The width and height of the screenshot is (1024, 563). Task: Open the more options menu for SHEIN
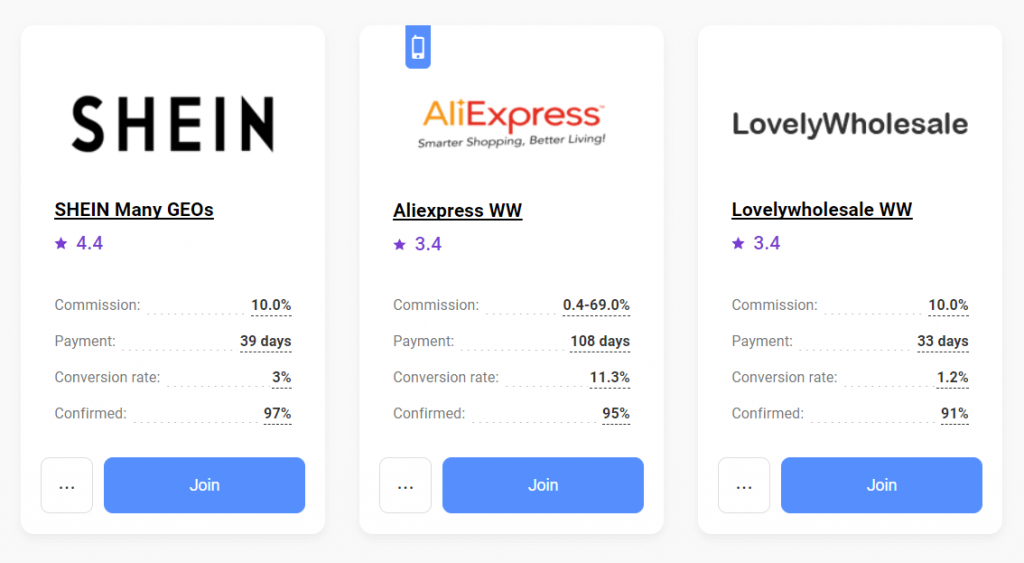67,486
